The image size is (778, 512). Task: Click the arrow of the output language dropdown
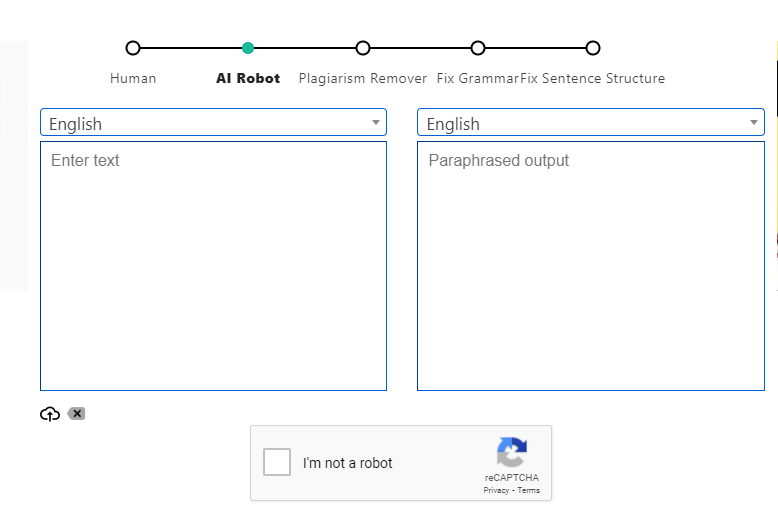(754, 123)
